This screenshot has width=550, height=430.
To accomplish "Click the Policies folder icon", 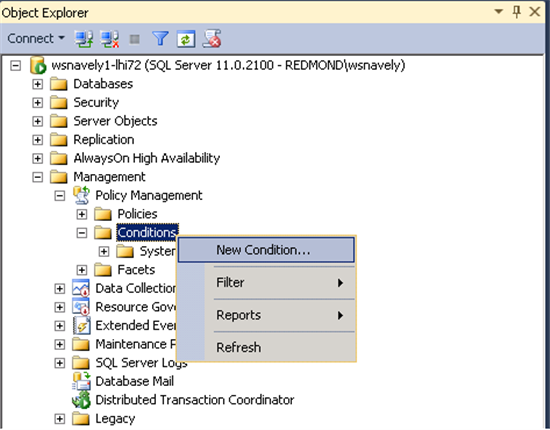I will point(103,214).
